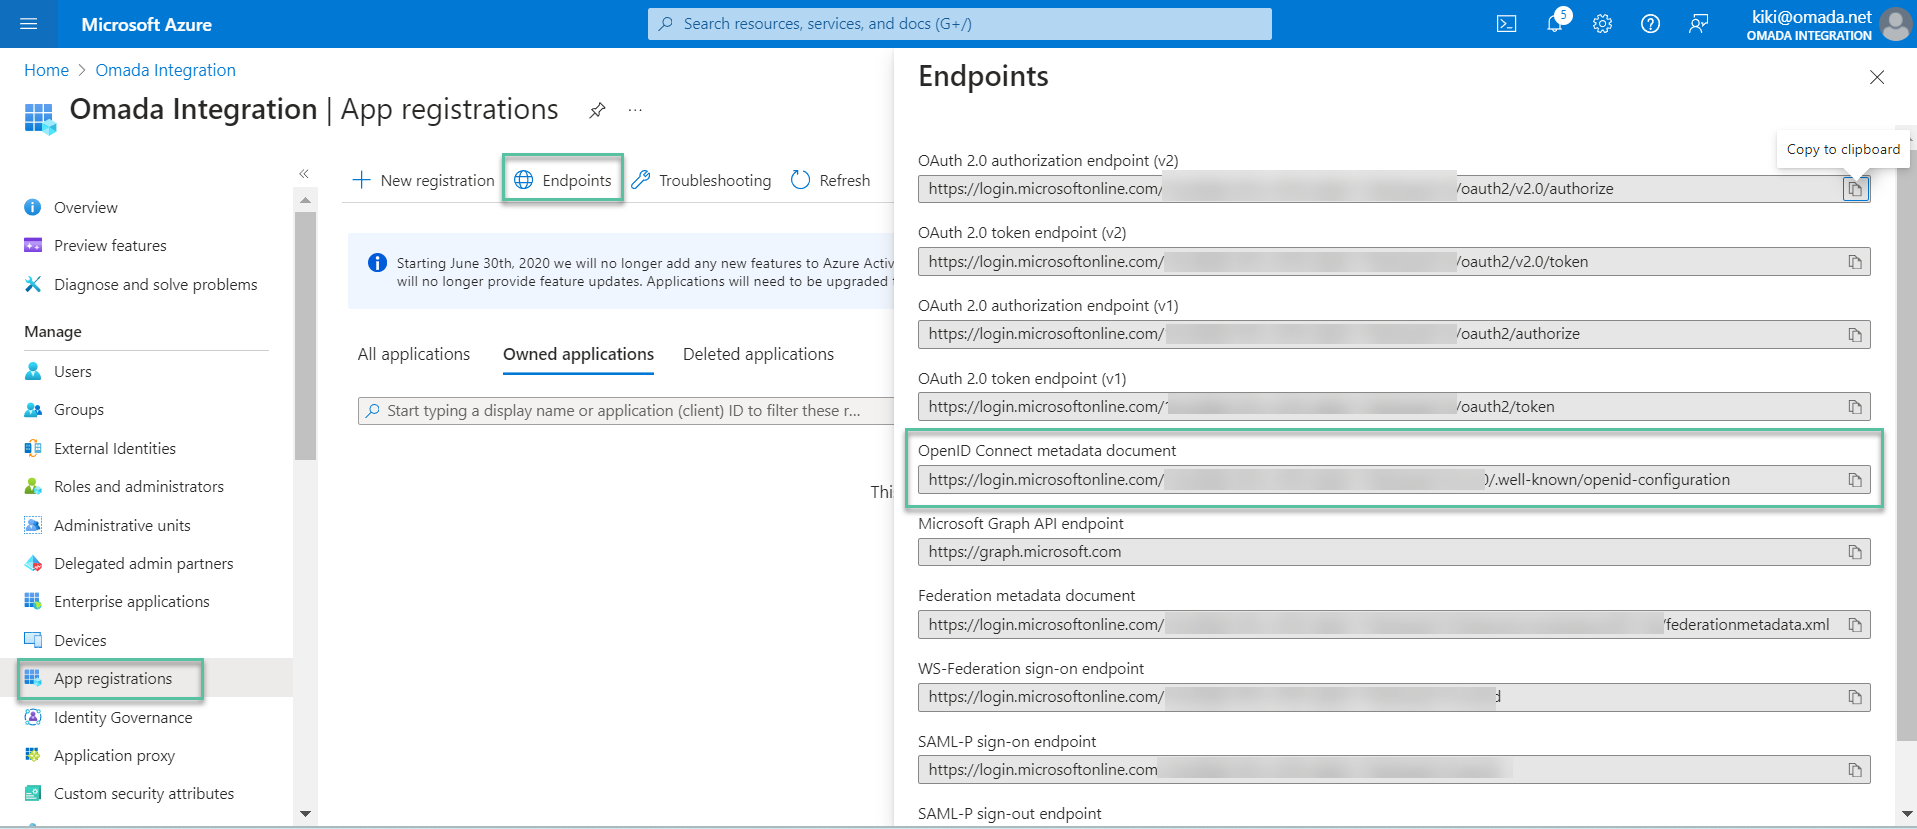Open the Endpoints toolbar button
This screenshot has height=829, width=1917.
pos(563,180)
